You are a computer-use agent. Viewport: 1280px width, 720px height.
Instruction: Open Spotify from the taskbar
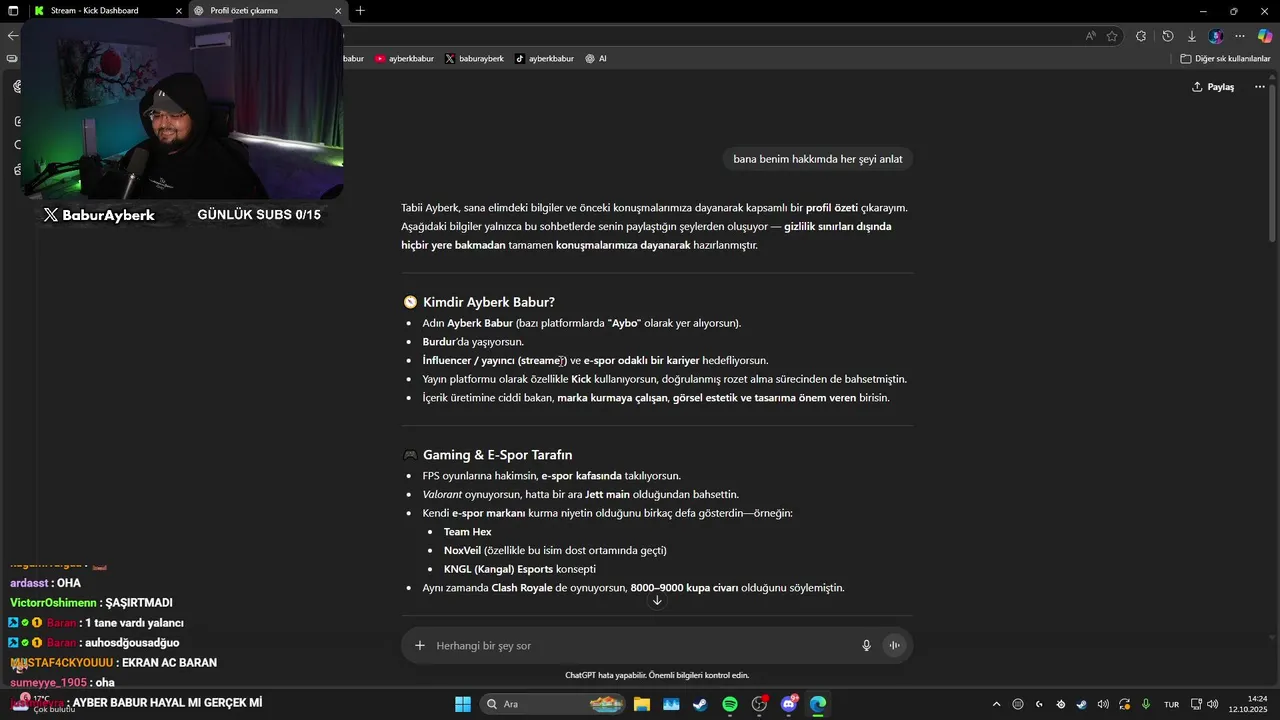(730, 704)
